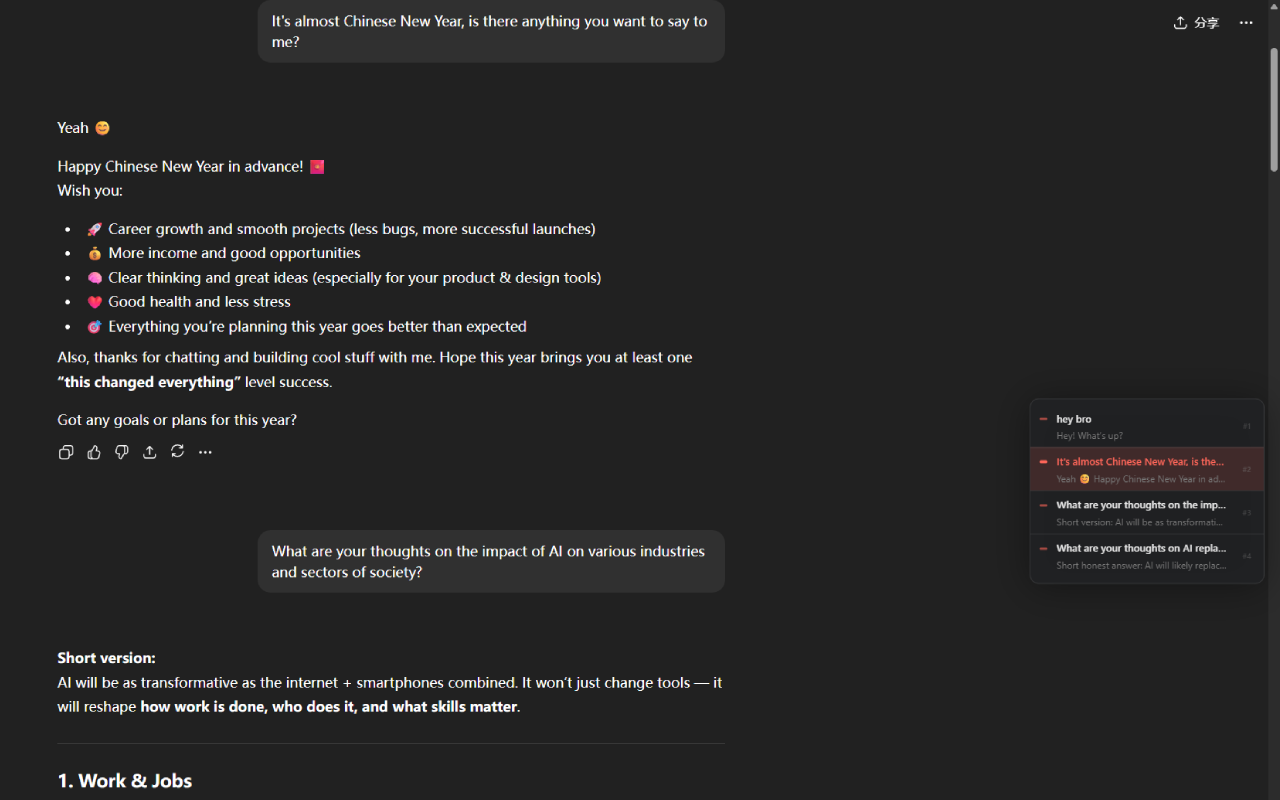Copy the assistant's New Year message
Screen dimensions: 1280x800
66,452
